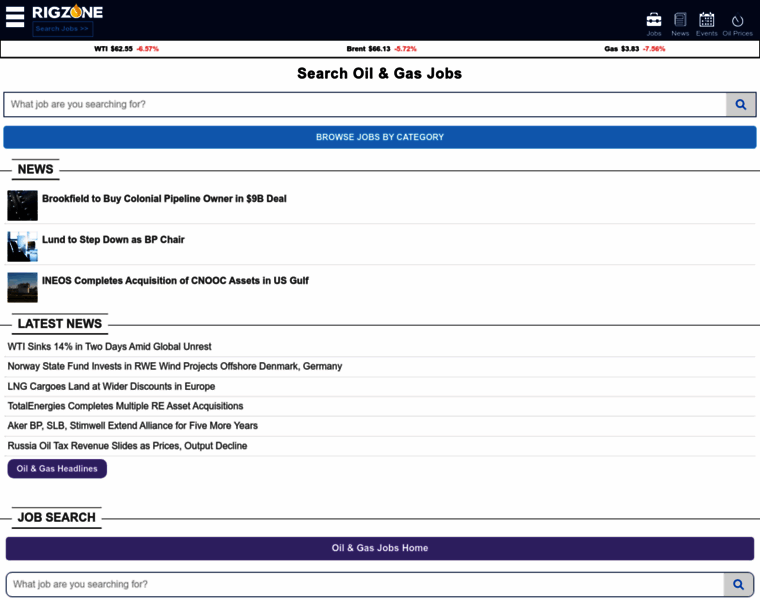This screenshot has width=760, height=600.
Task: Open INEOS CNOOC acquisition article
Action: point(175,281)
